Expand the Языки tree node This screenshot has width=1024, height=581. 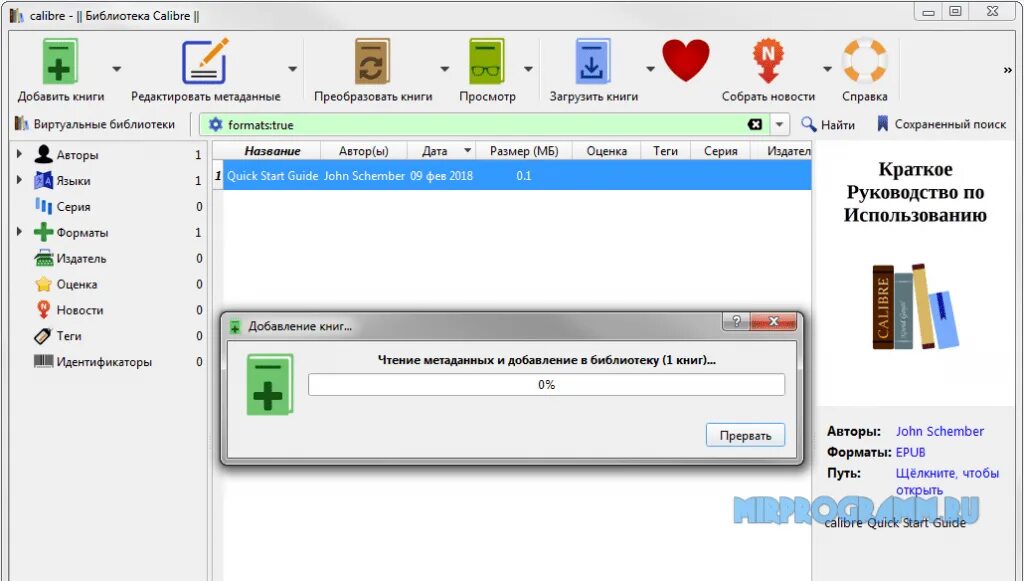click(x=19, y=180)
